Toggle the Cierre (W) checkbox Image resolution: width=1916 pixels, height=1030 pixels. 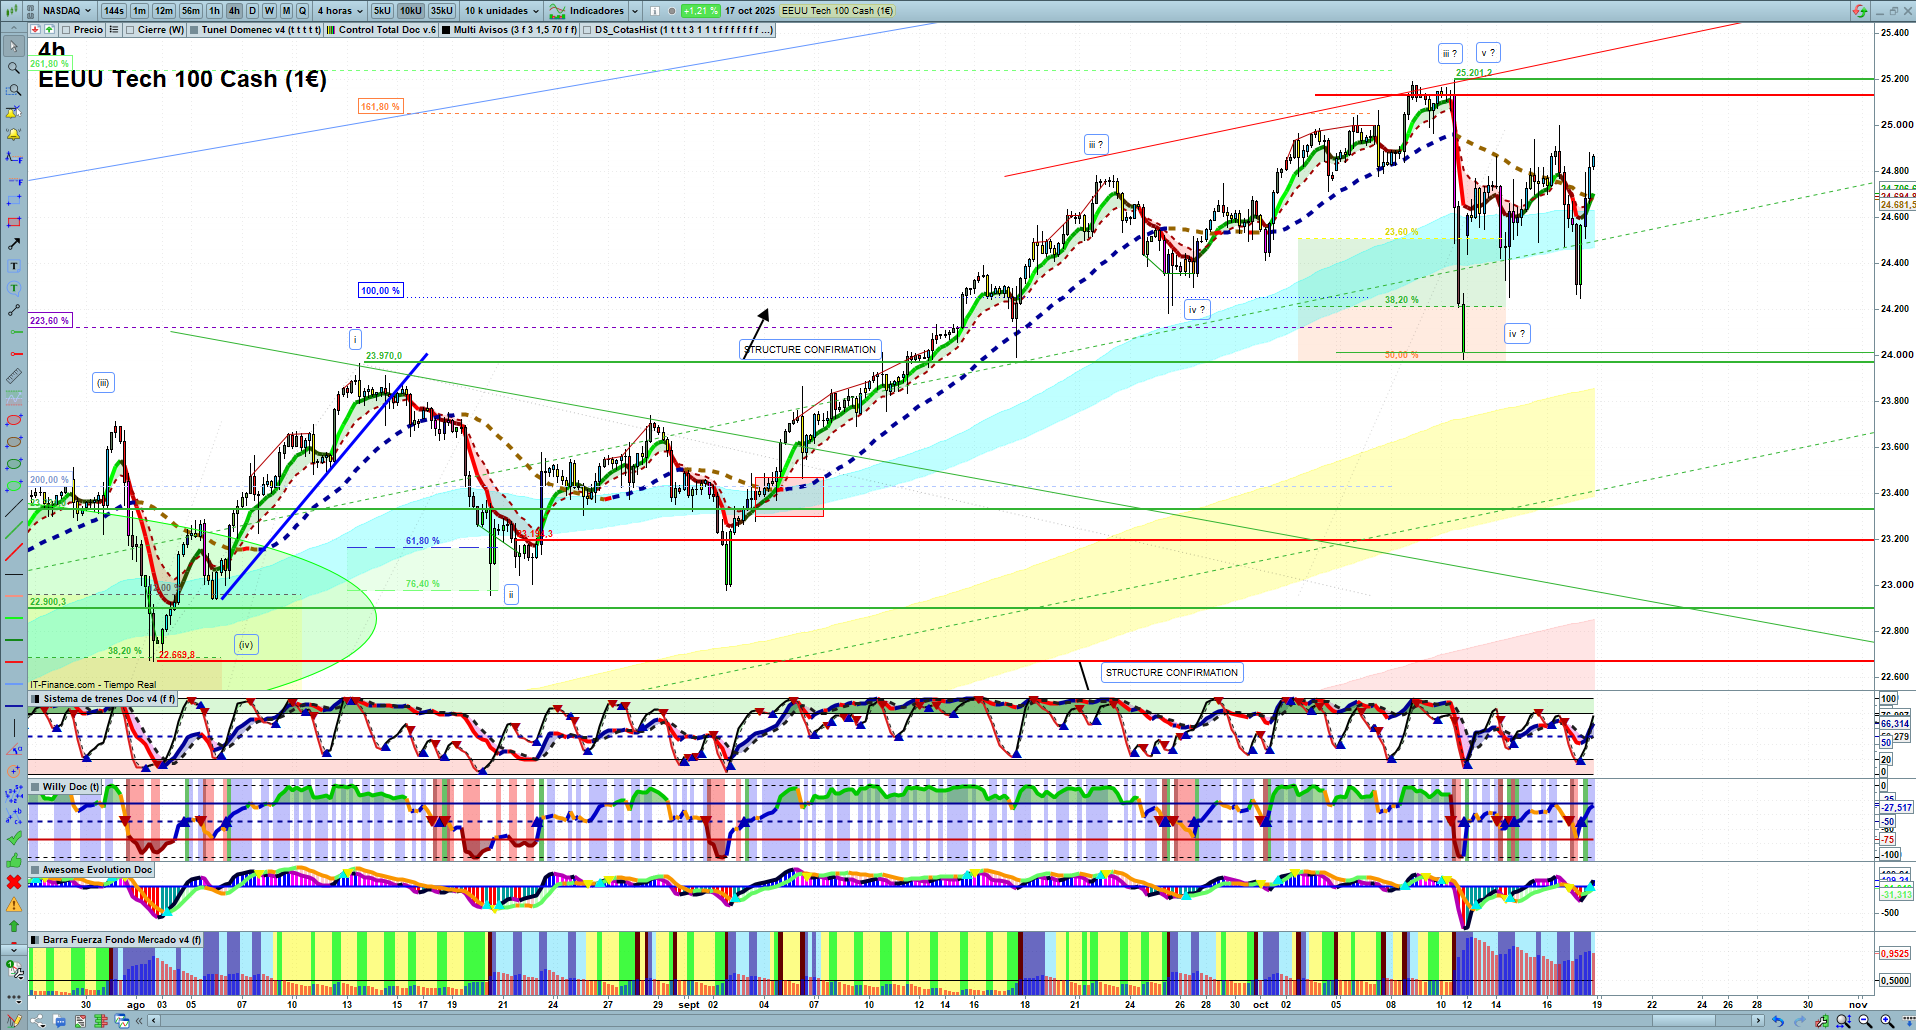click(x=130, y=30)
